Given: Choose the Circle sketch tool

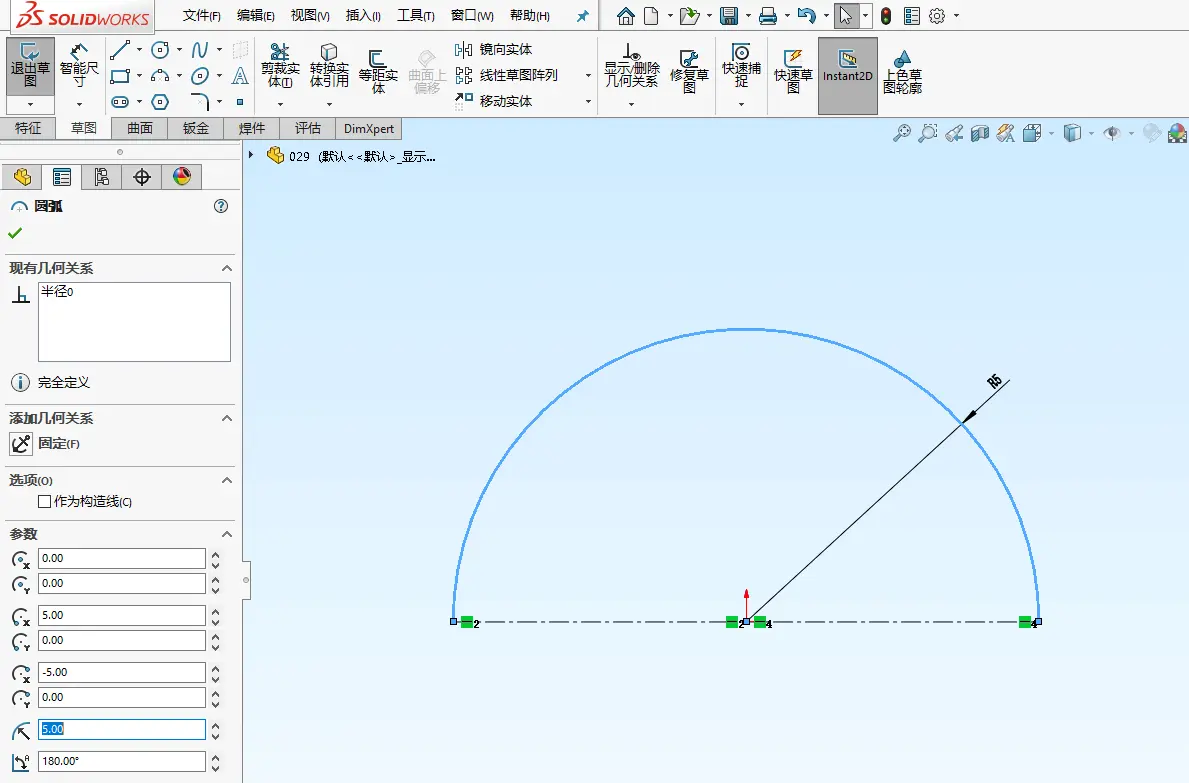Looking at the screenshot, I should [x=160, y=51].
